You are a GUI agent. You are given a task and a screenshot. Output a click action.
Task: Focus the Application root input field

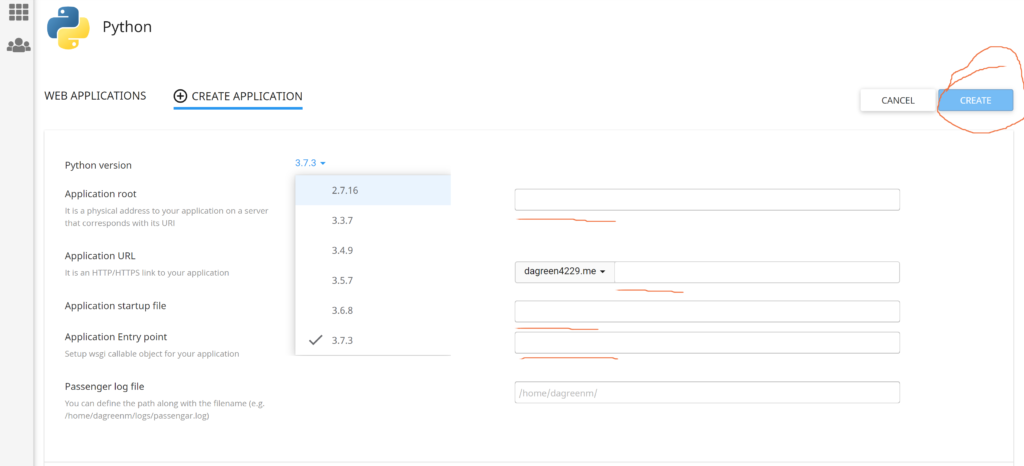(x=707, y=200)
